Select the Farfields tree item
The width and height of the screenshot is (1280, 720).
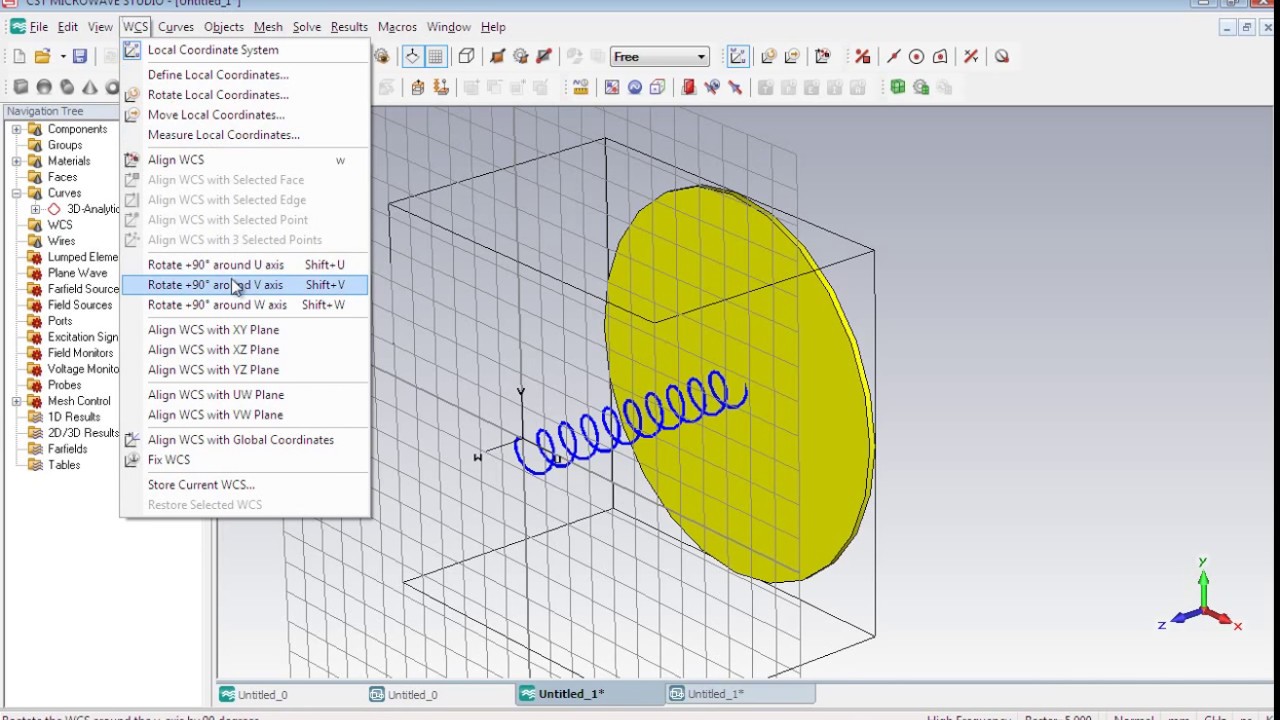point(67,449)
